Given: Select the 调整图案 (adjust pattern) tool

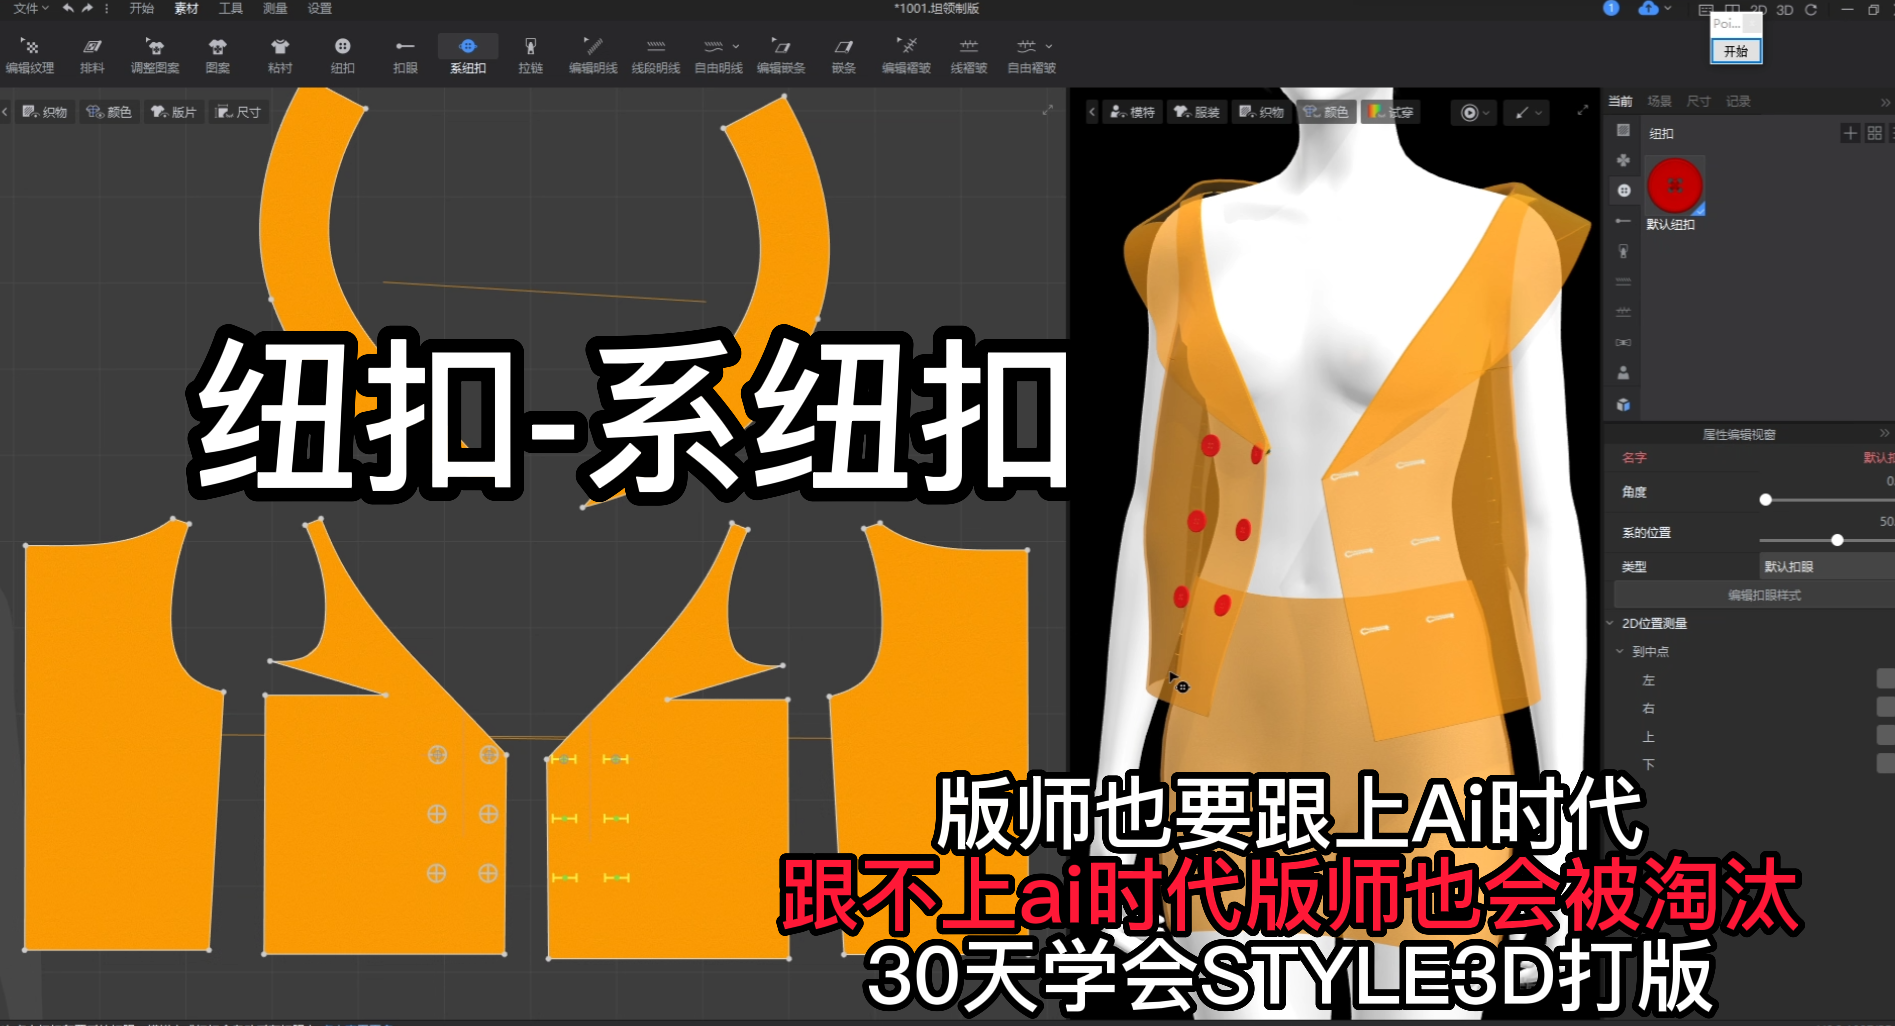Looking at the screenshot, I should [x=155, y=56].
